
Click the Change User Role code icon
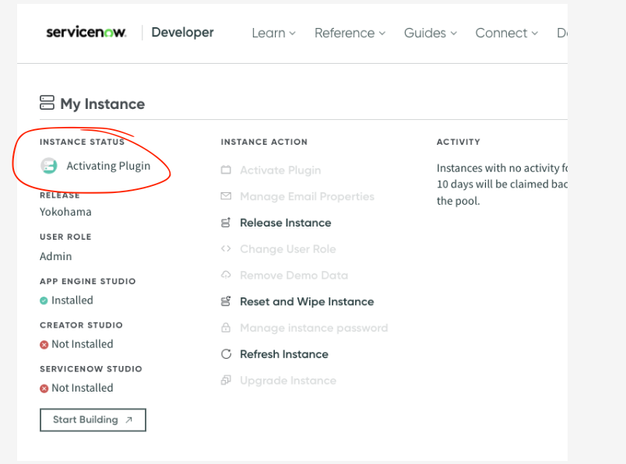[x=226, y=249]
